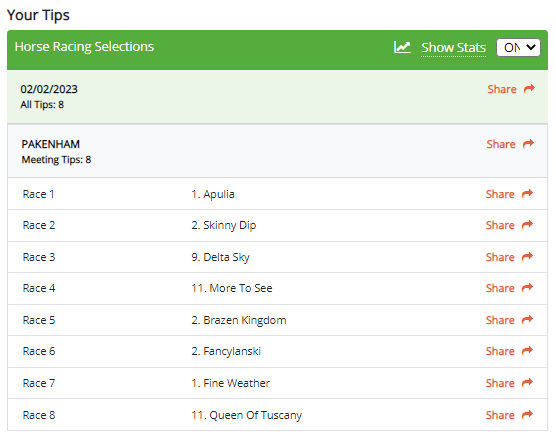This screenshot has width=555, height=438.
Task: Select the 2. Skinny Dip selection
Action: (224, 225)
